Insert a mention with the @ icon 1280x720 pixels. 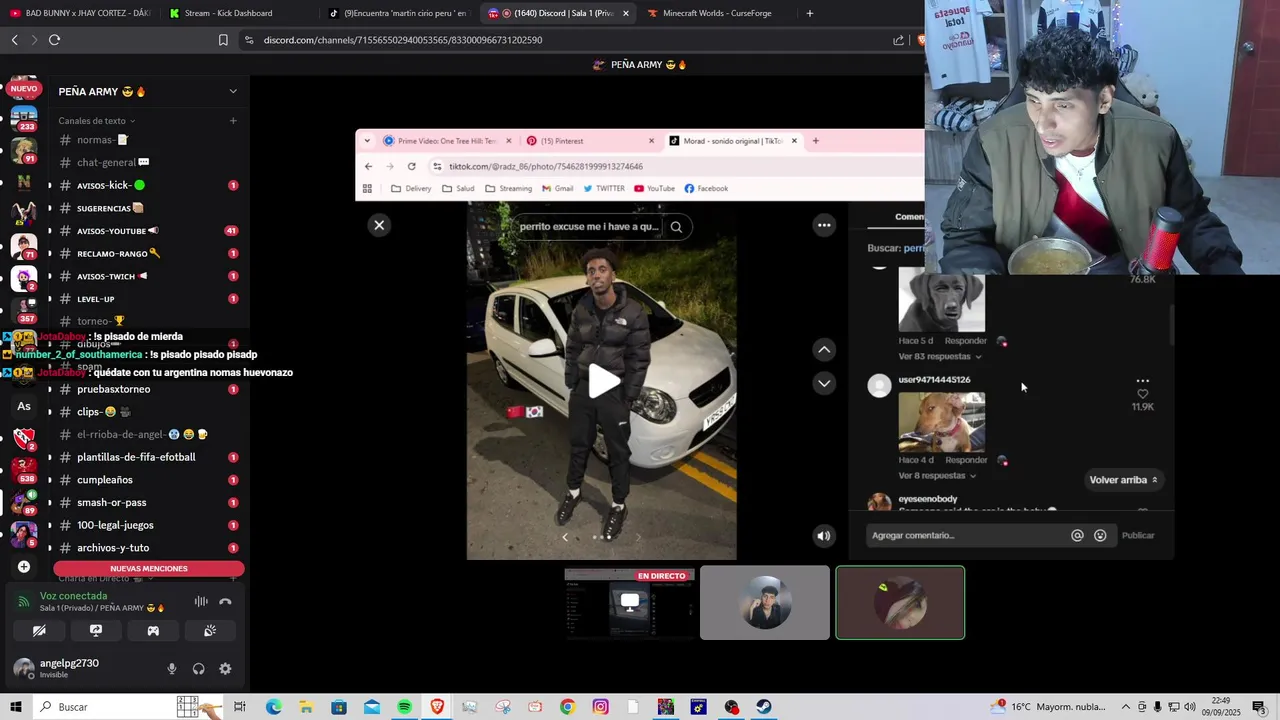pos(1077,535)
